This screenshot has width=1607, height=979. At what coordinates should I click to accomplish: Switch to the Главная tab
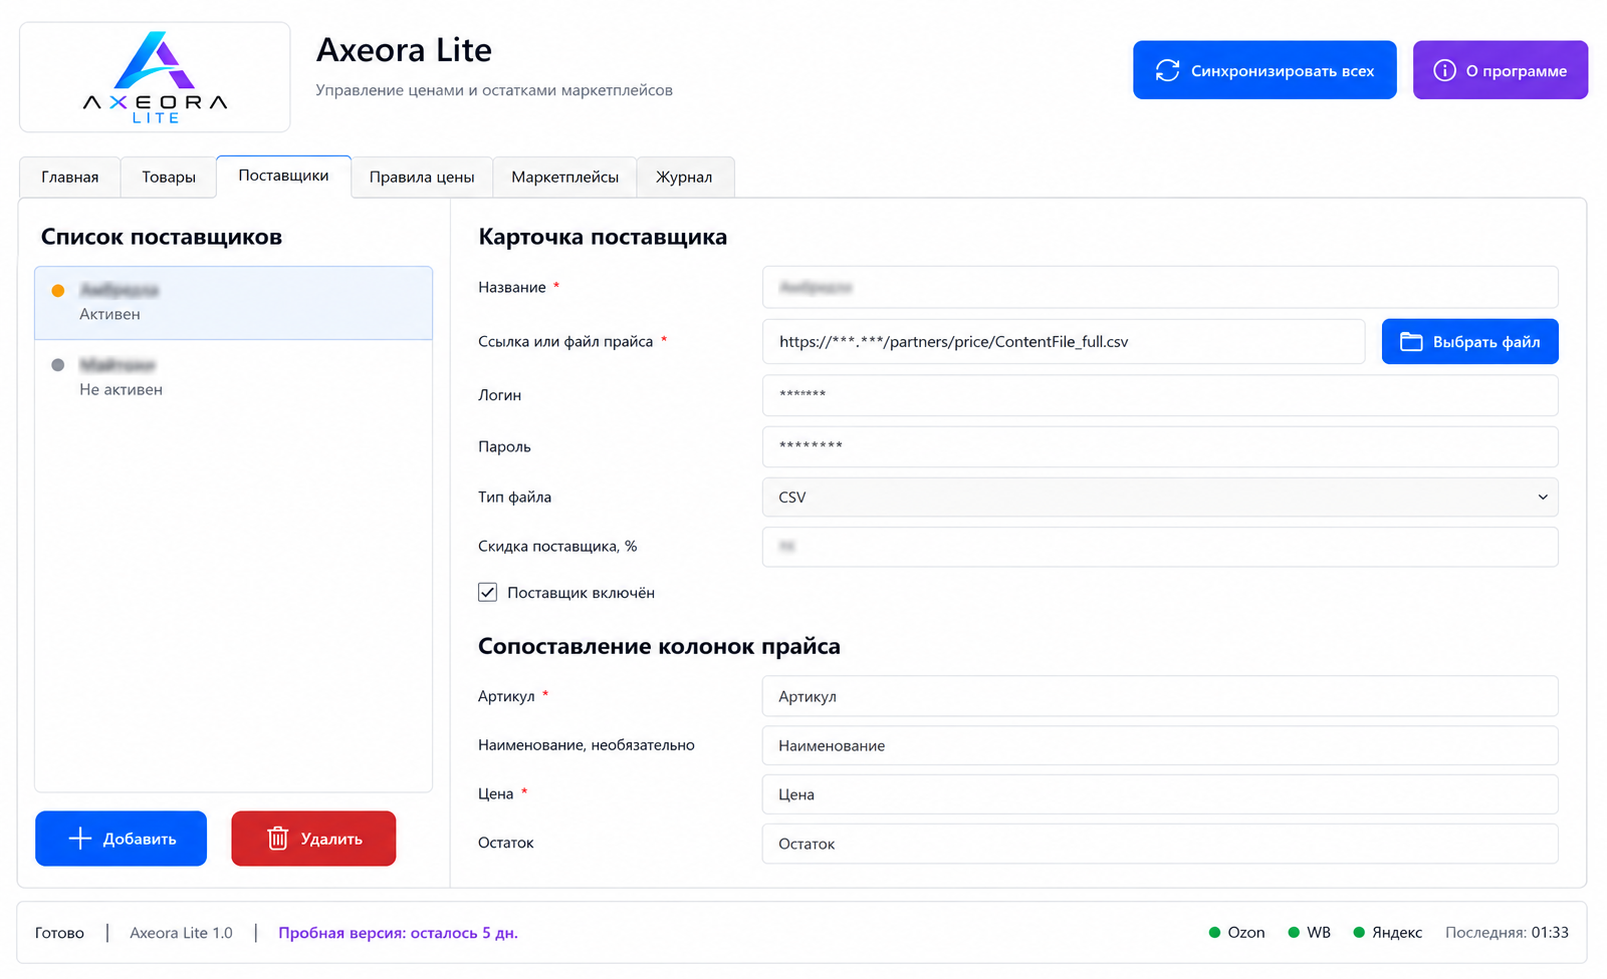coord(70,177)
